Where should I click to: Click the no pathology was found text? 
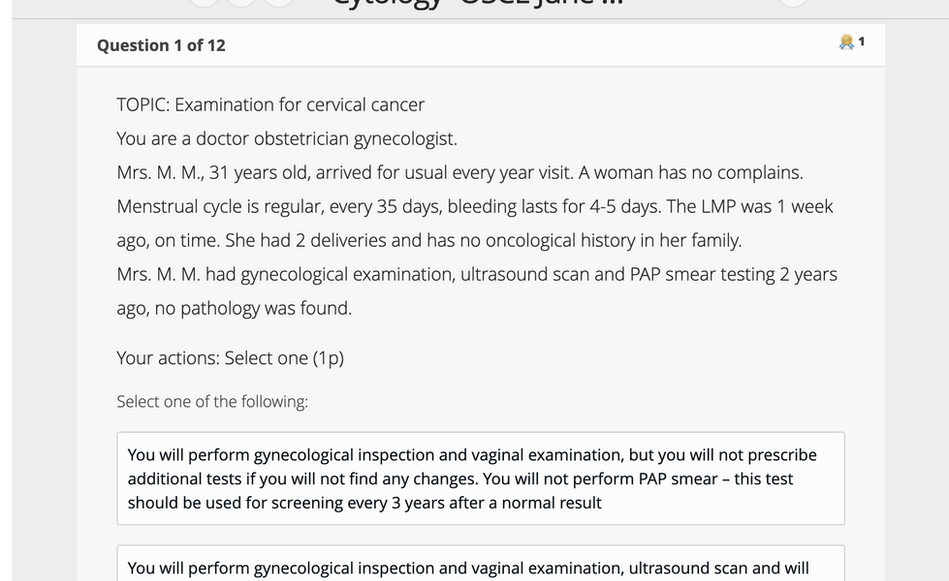[253, 308]
